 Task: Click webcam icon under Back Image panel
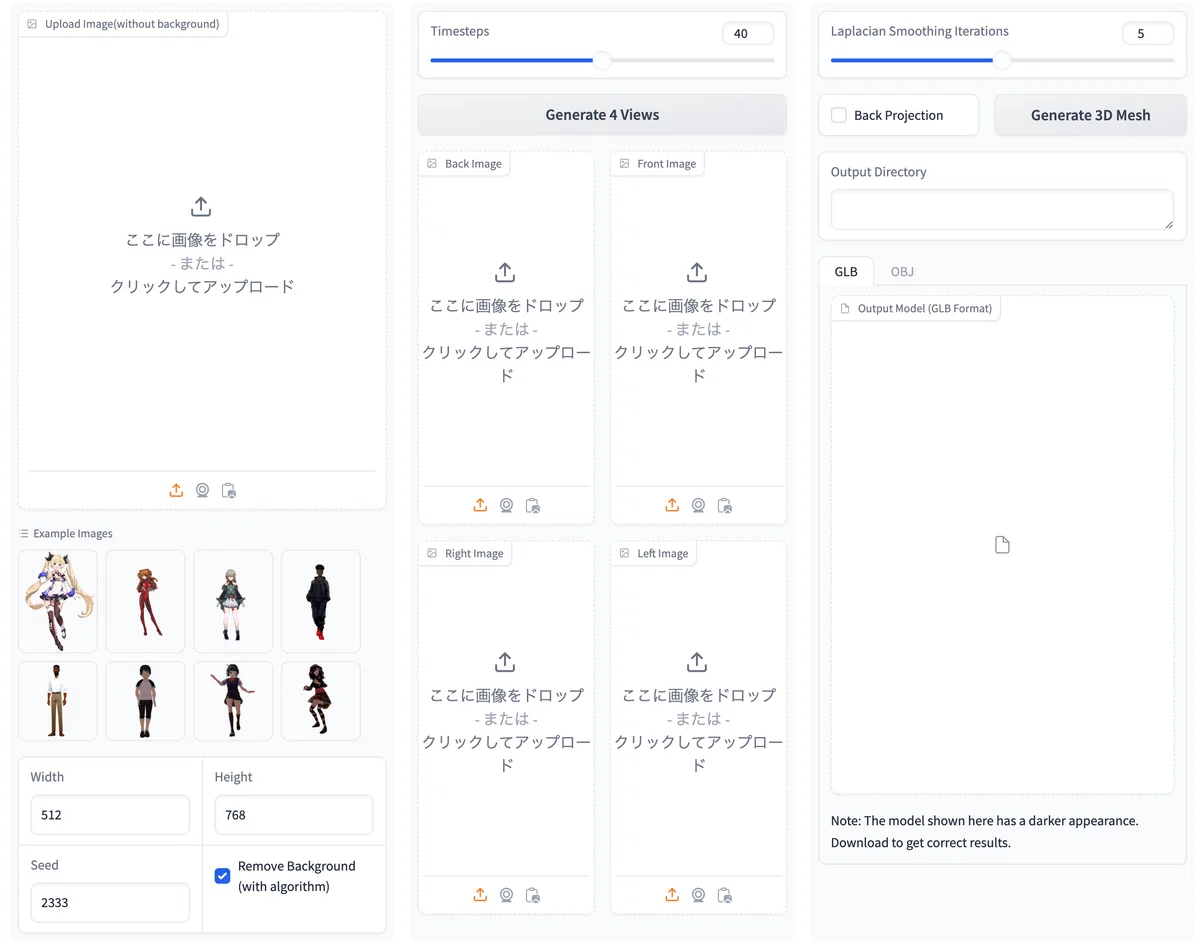tap(507, 505)
